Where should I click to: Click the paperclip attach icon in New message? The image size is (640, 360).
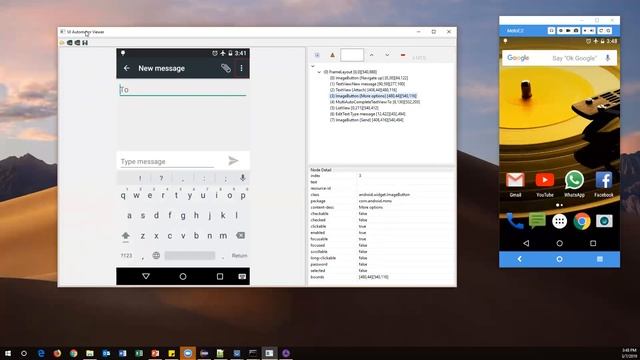click(x=226, y=68)
